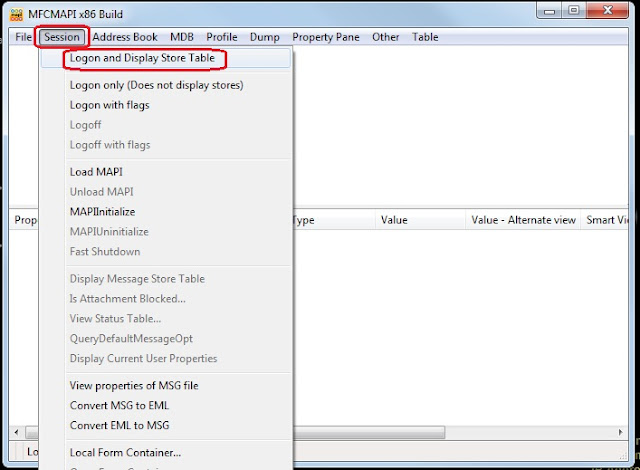Click View Status Table... entry
640x470 pixels.
click(166, 319)
